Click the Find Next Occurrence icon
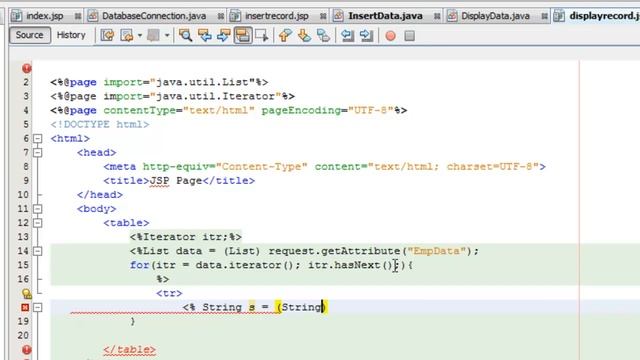Viewport: 640px width, 360px height. pos(223,36)
